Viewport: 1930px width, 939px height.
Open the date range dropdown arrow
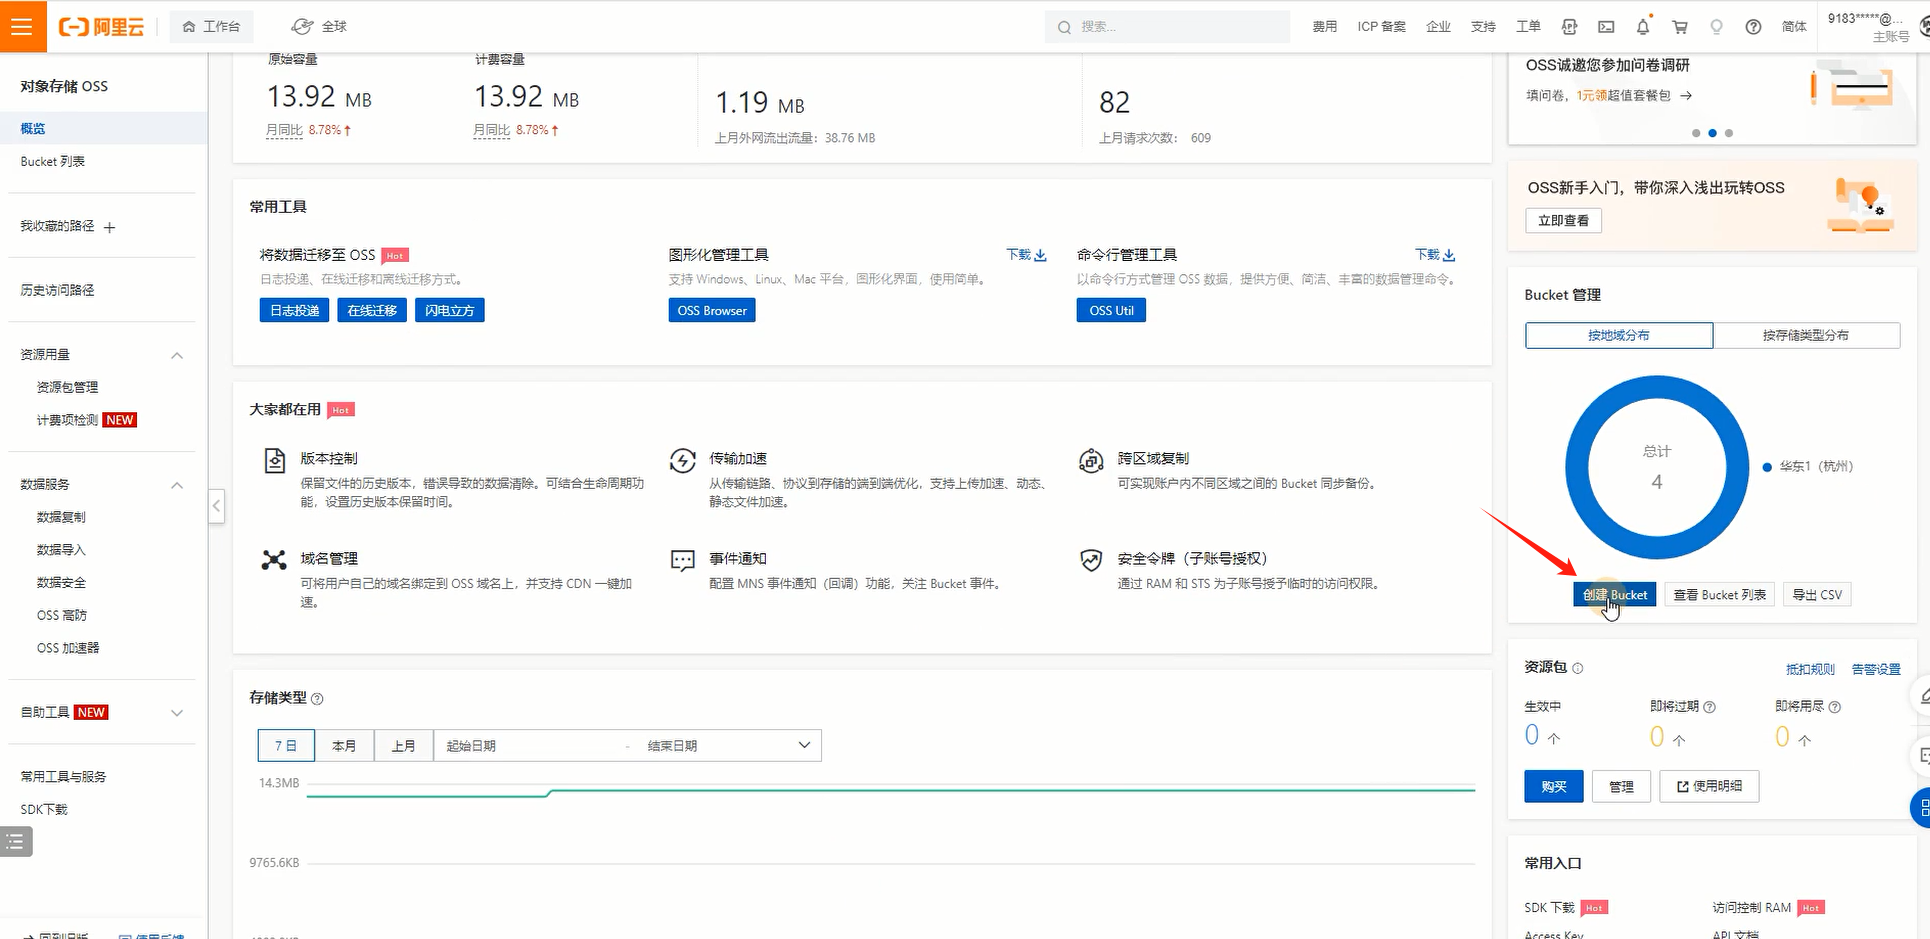pyautogui.click(x=804, y=745)
